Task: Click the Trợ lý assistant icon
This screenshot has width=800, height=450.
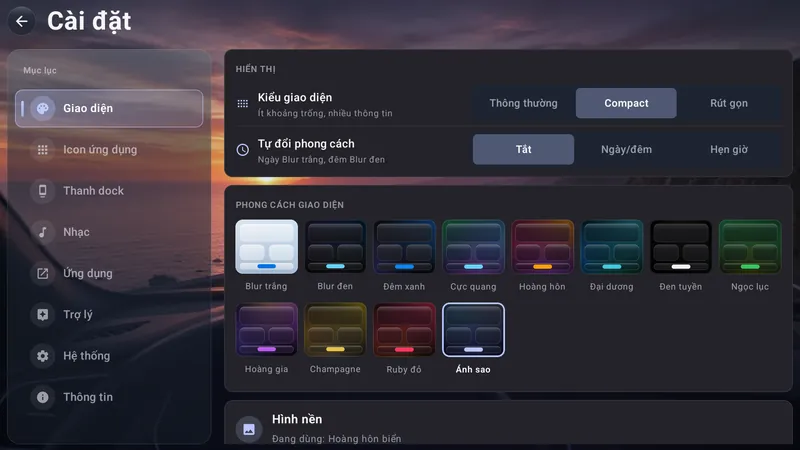Action: [x=43, y=315]
